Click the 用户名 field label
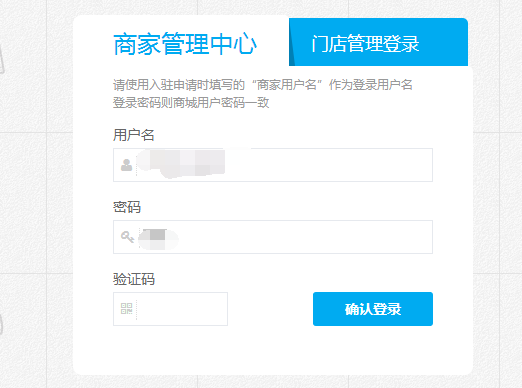Viewport: 522px width, 388px height. coord(134,135)
